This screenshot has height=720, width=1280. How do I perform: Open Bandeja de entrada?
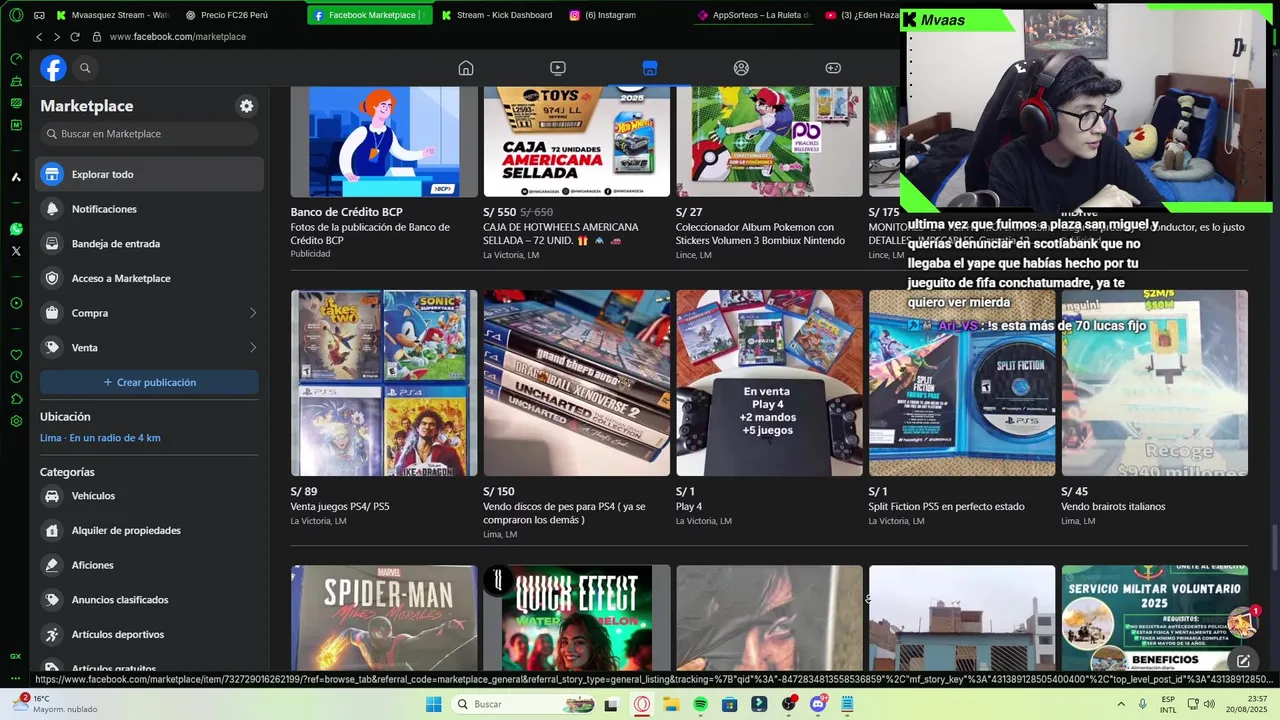point(150,244)
